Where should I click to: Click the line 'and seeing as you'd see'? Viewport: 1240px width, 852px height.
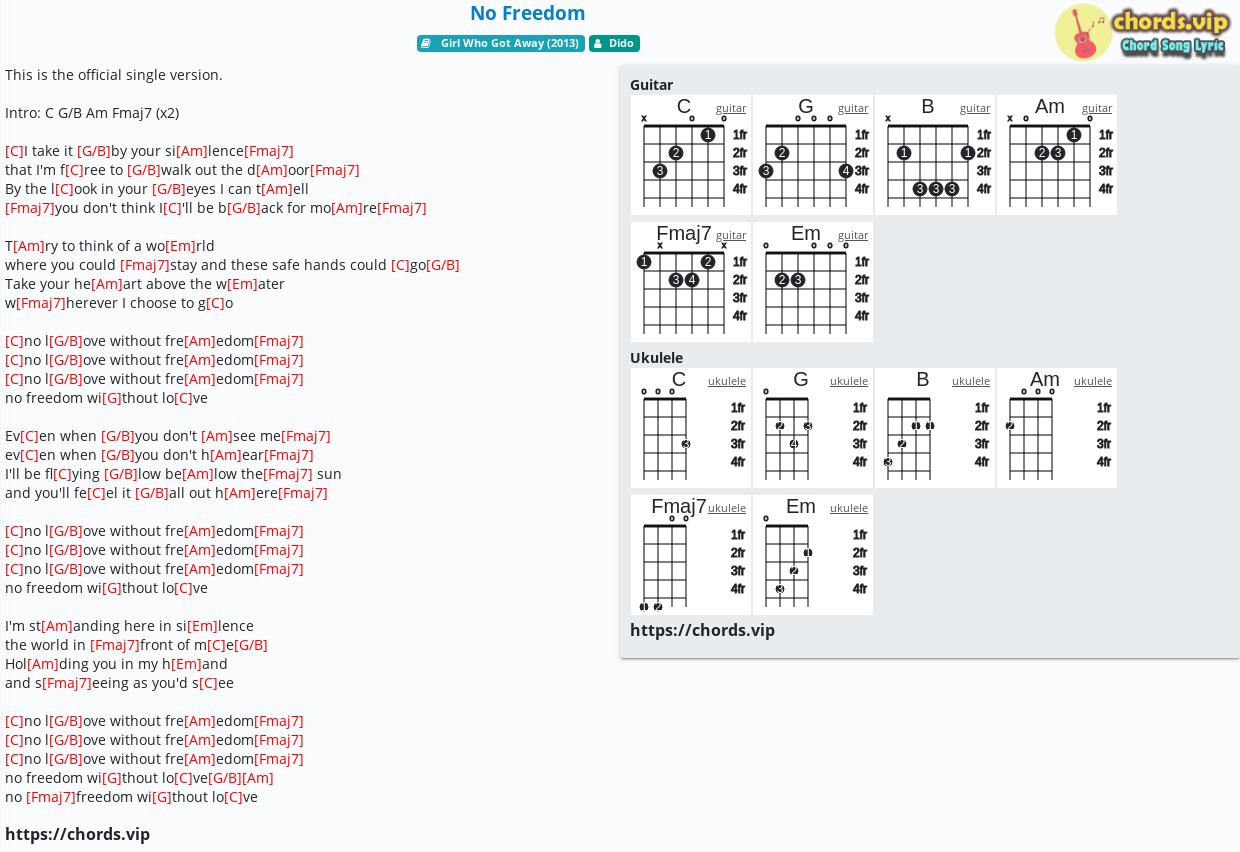pos(119,683)
